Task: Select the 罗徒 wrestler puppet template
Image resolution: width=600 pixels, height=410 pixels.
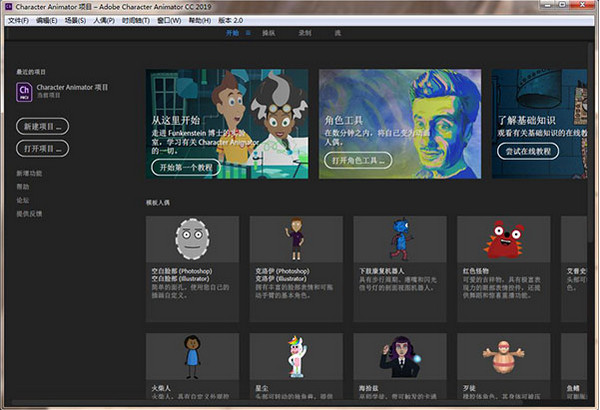Action: click(502, 357)
